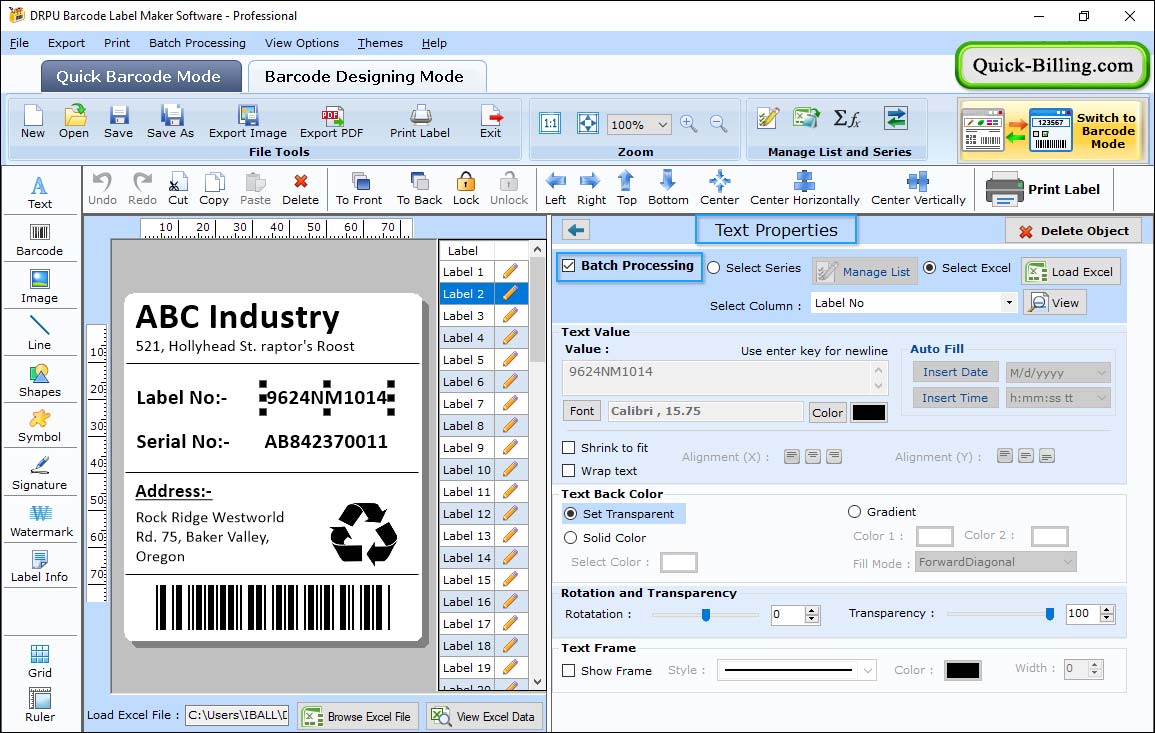Click Export Image icon
Viewport: 1155px width, 733px height.
pyautogui.click(x=248, y=122)
